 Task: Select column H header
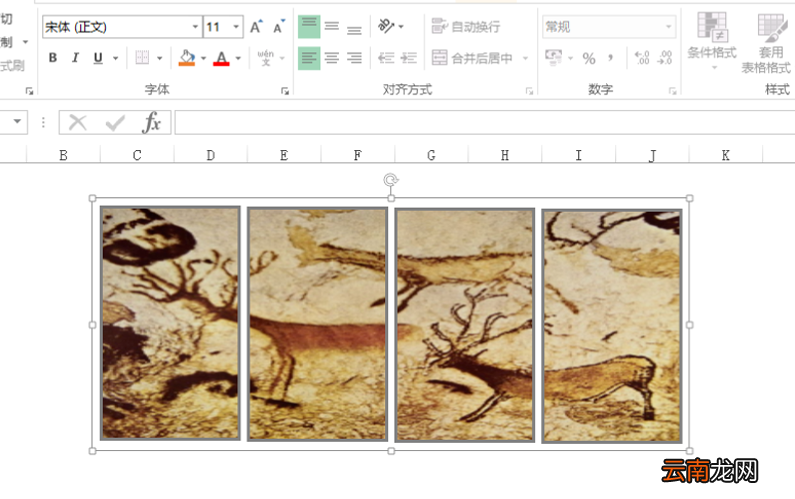504,155
